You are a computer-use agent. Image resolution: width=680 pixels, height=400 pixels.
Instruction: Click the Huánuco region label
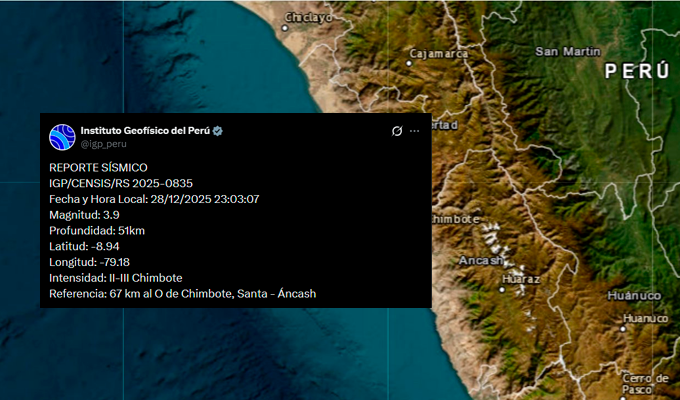634,296
